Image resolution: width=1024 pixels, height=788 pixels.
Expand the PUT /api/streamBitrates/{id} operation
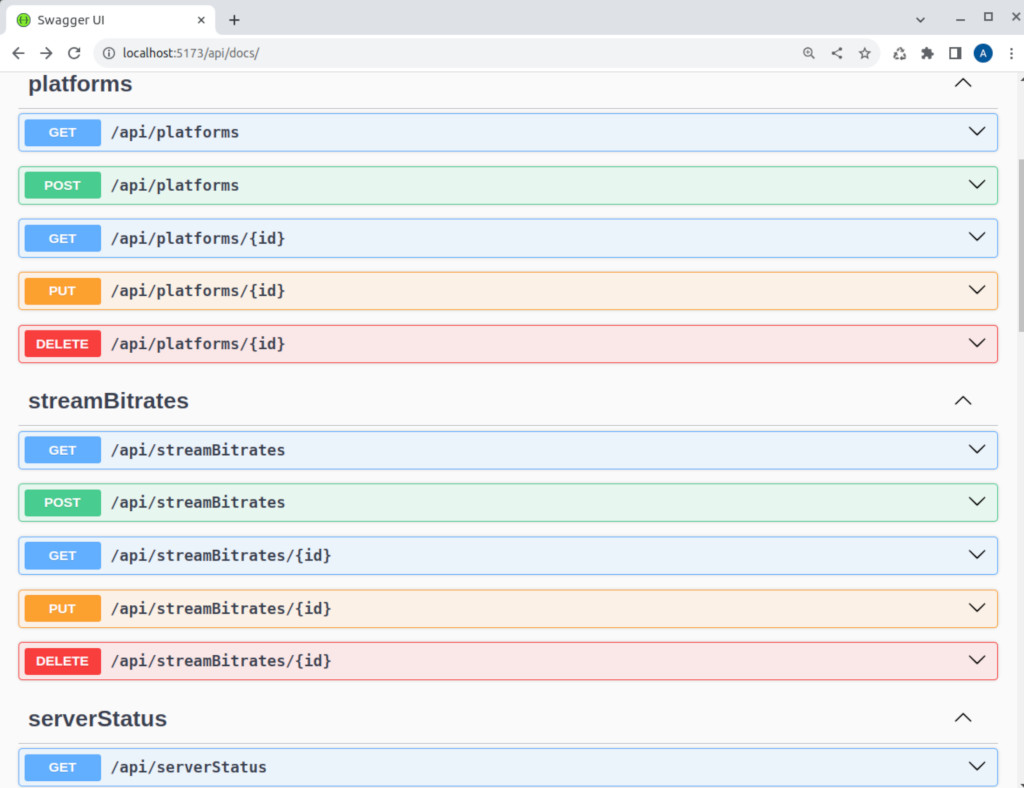tap(500, 608)
